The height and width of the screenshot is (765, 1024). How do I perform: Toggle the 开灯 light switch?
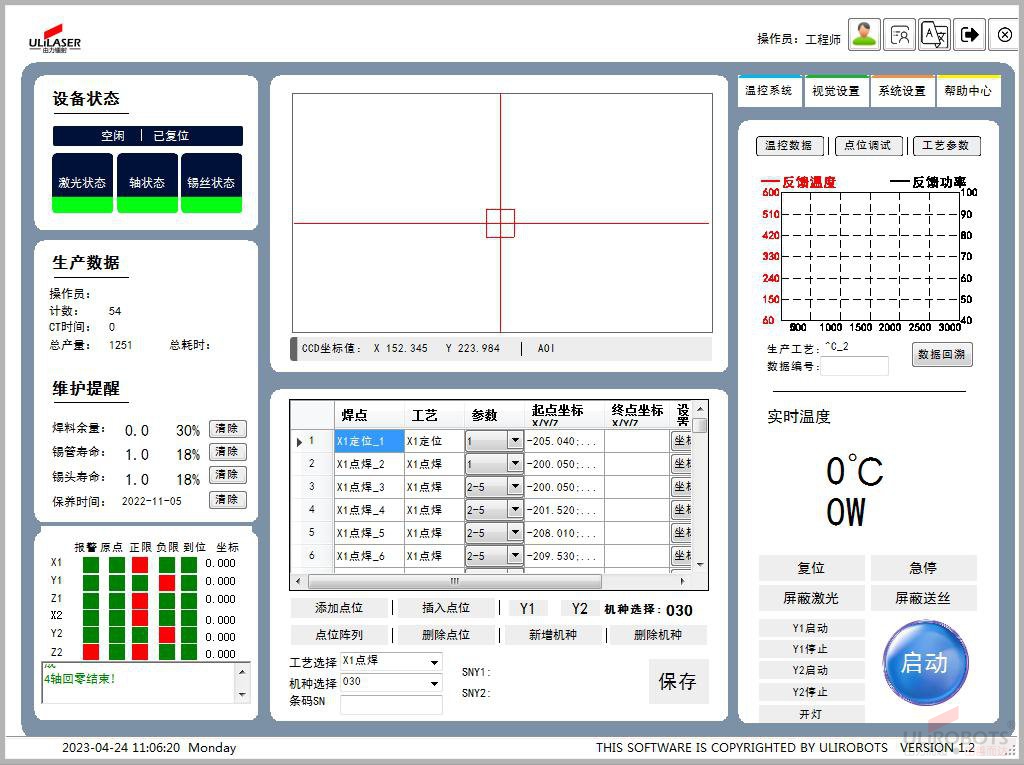point(811,714)
